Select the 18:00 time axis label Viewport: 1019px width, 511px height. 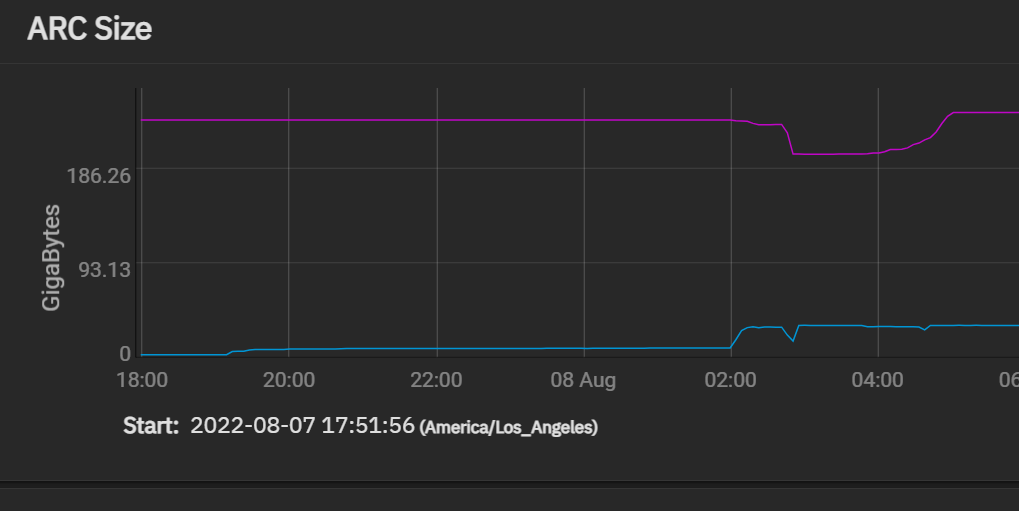tap(142, 380)
